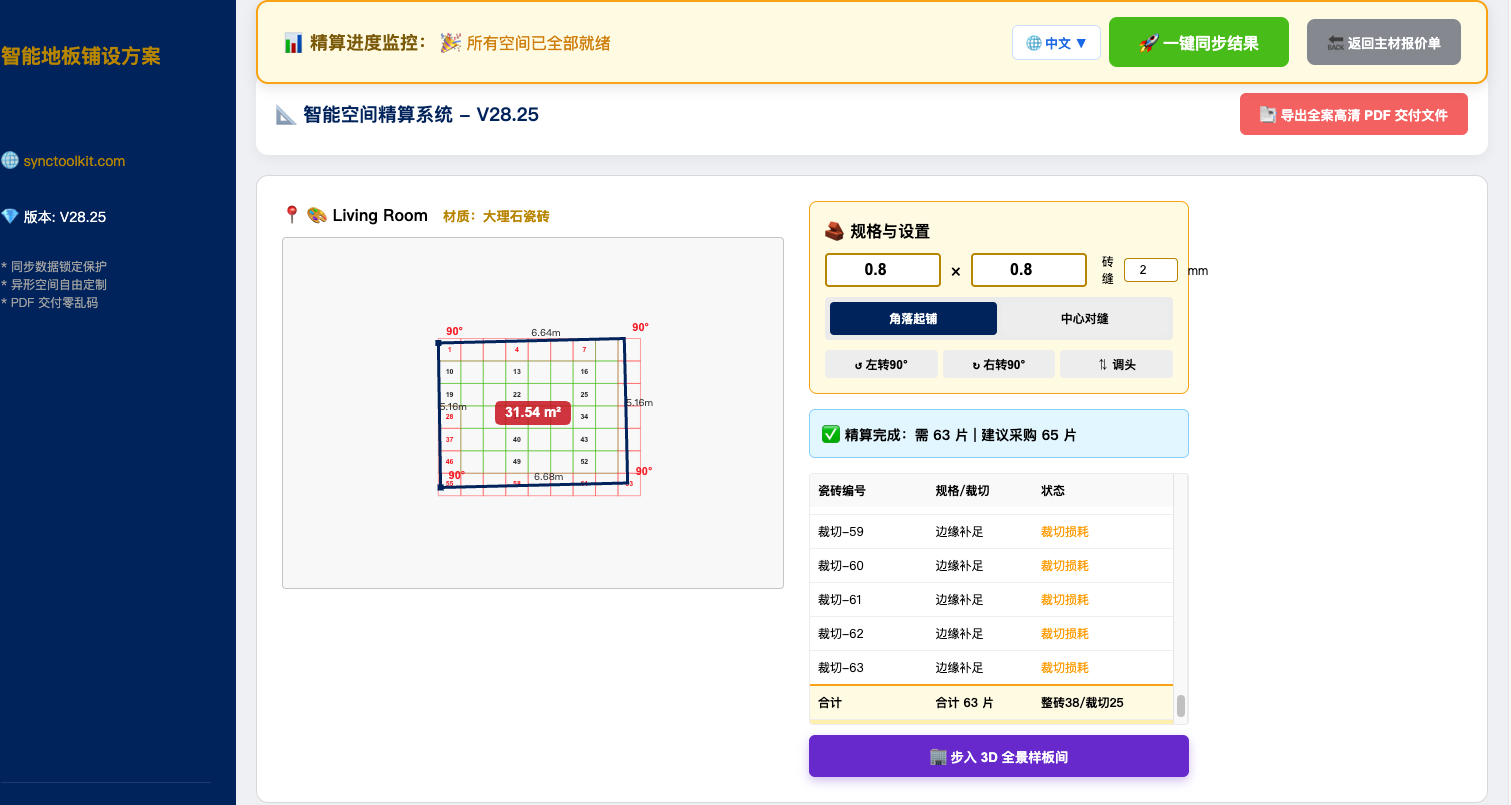The width and height of the screenshot is (1511, 805).
Task: Select the 裁切-62 table row
Action: coord(991,634)
